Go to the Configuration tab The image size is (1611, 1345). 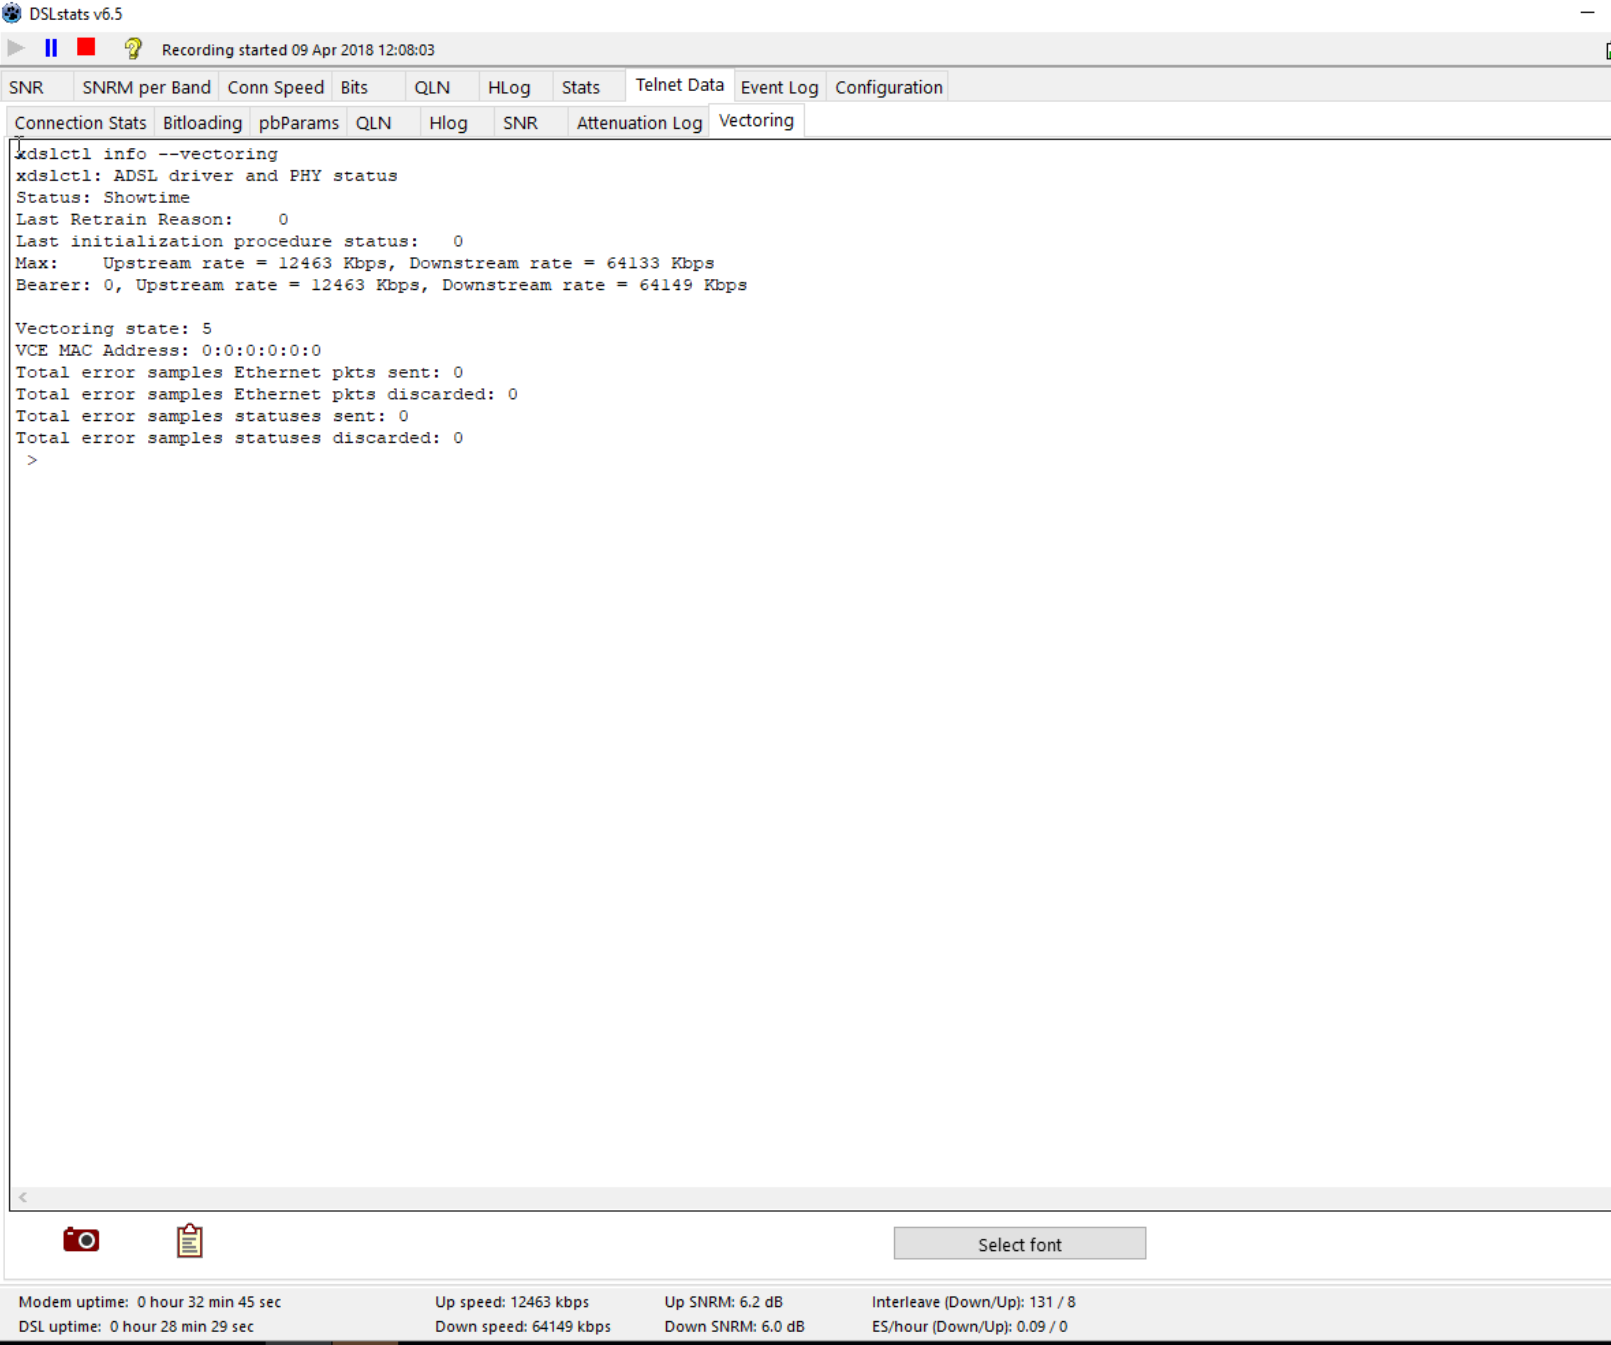(x=888, y=87)
